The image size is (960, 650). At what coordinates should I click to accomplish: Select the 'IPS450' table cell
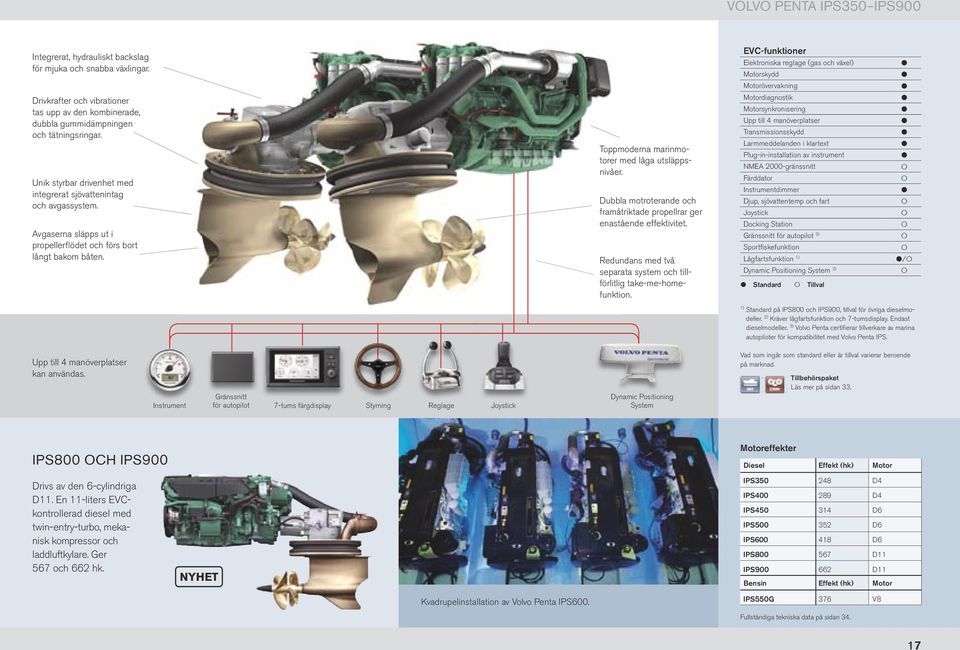756,510
